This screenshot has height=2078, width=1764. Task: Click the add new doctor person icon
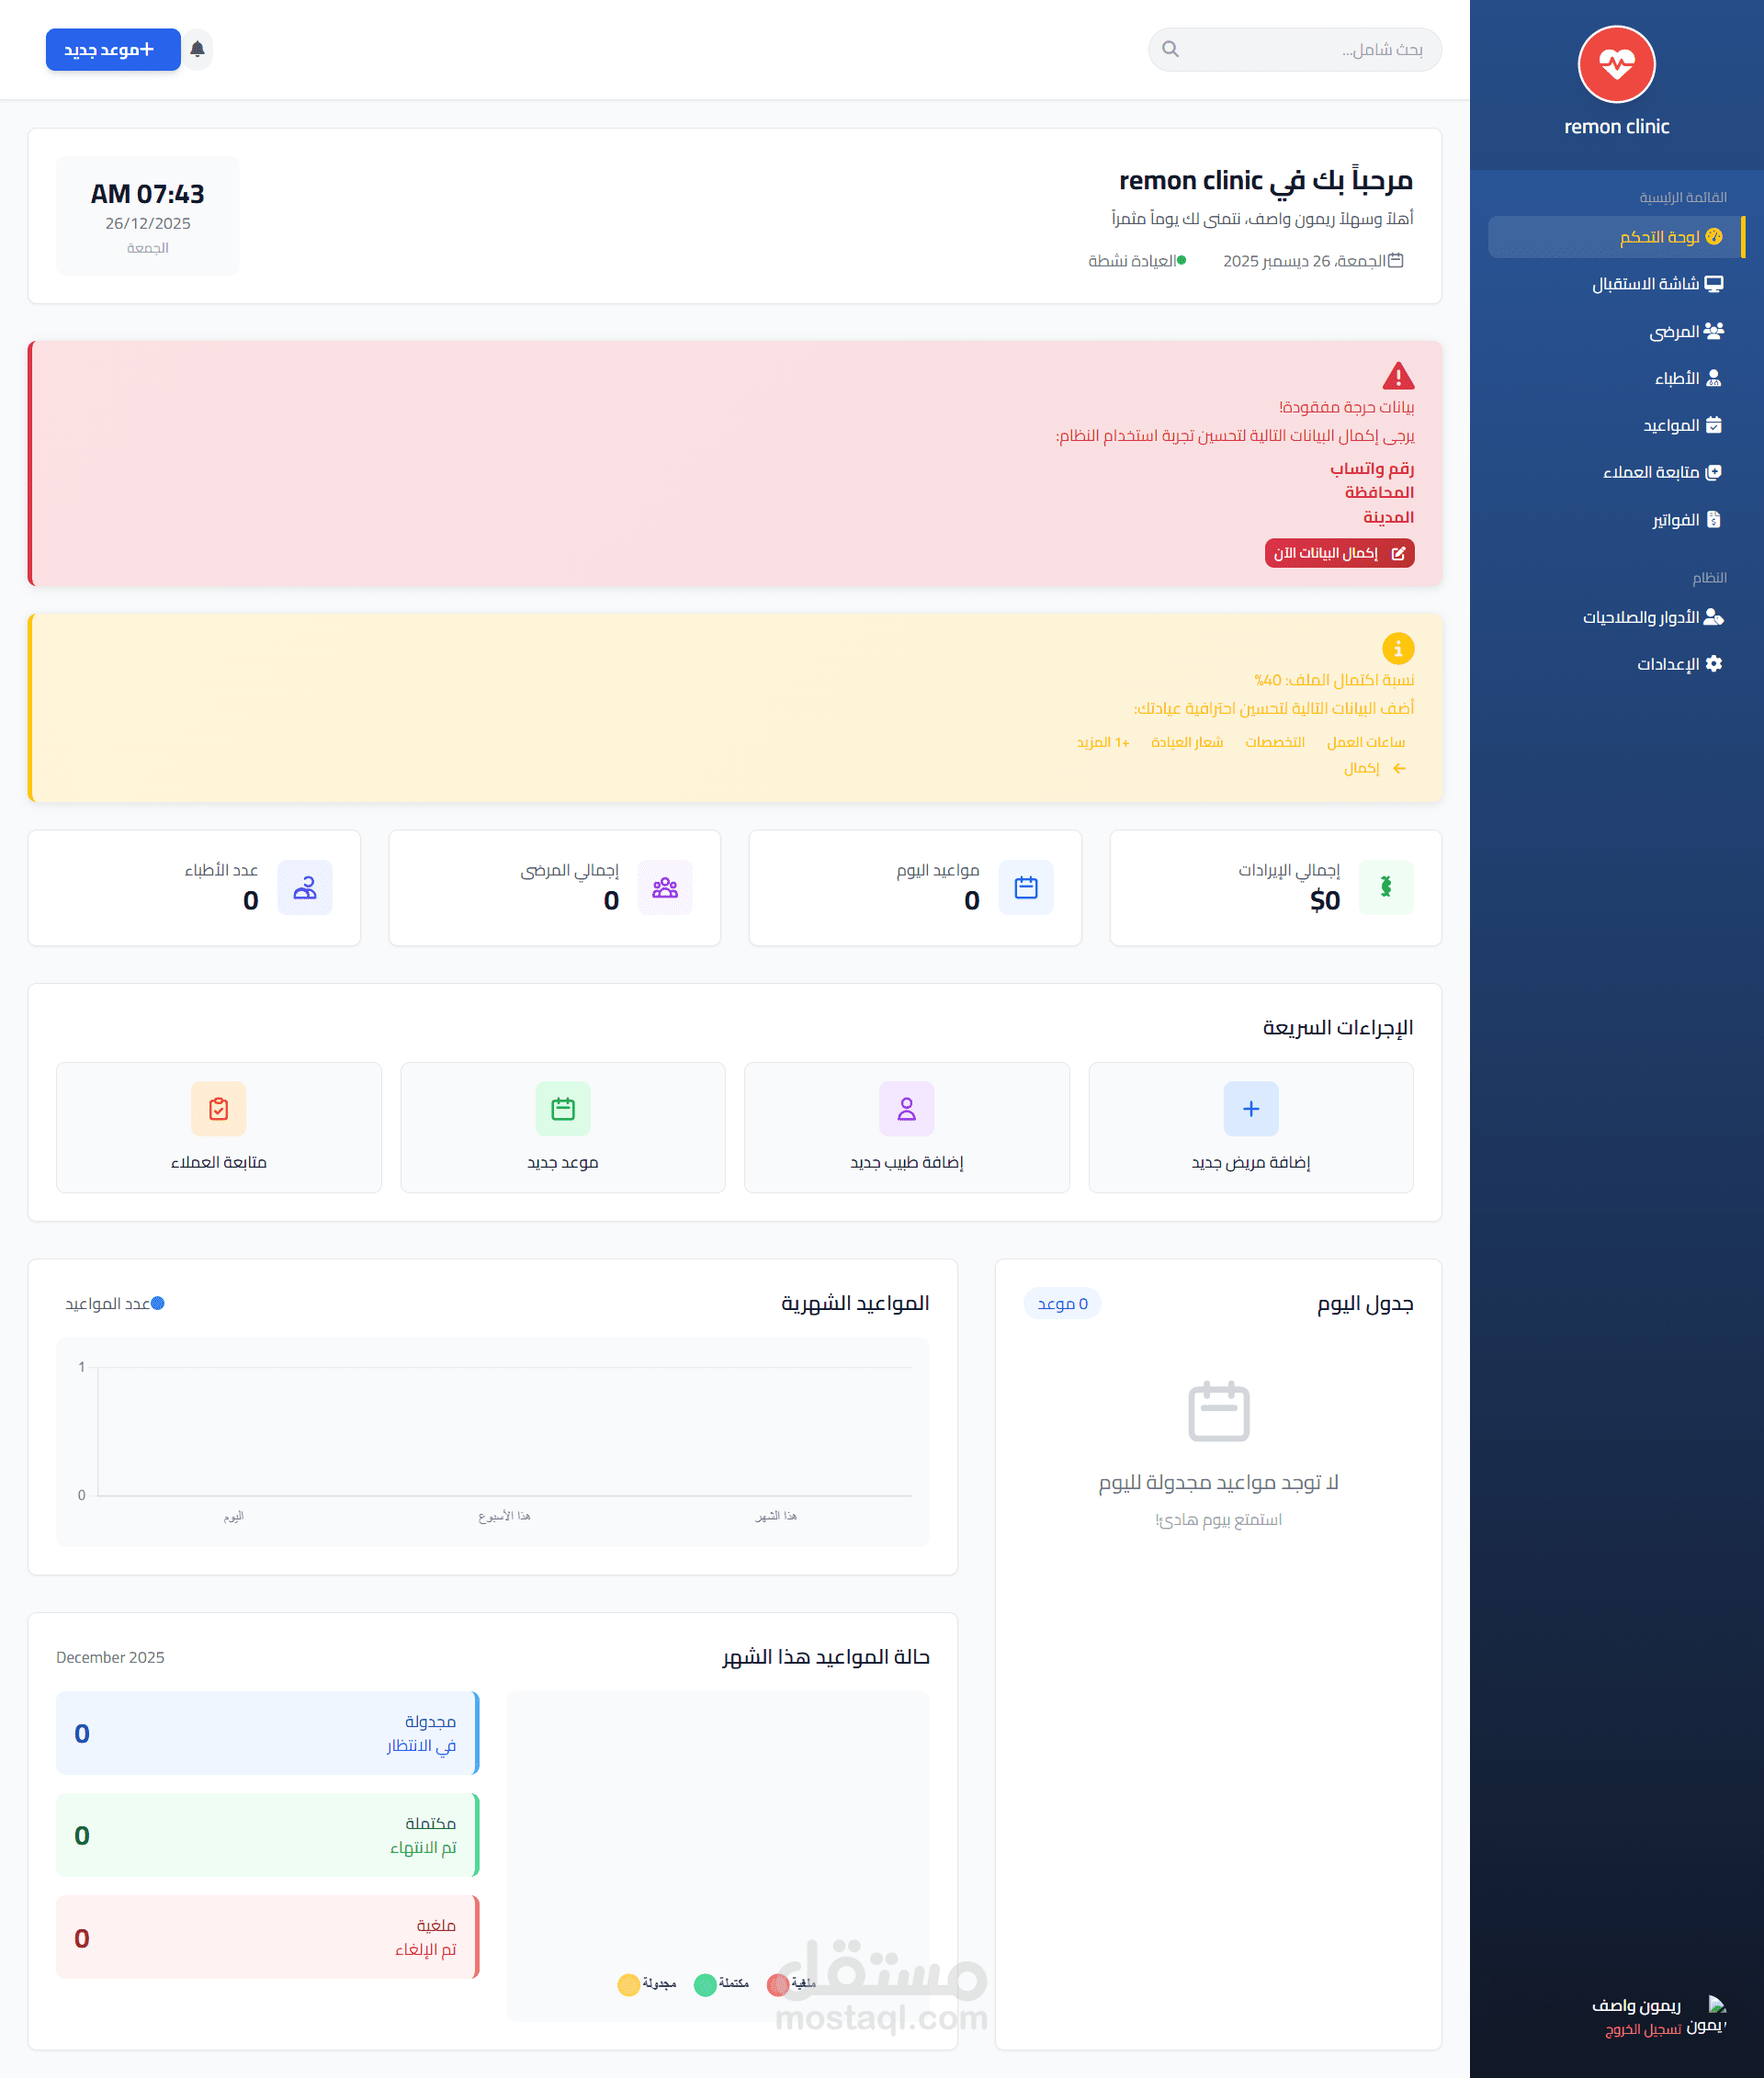pyautogui.click(x=906, y=1108)
